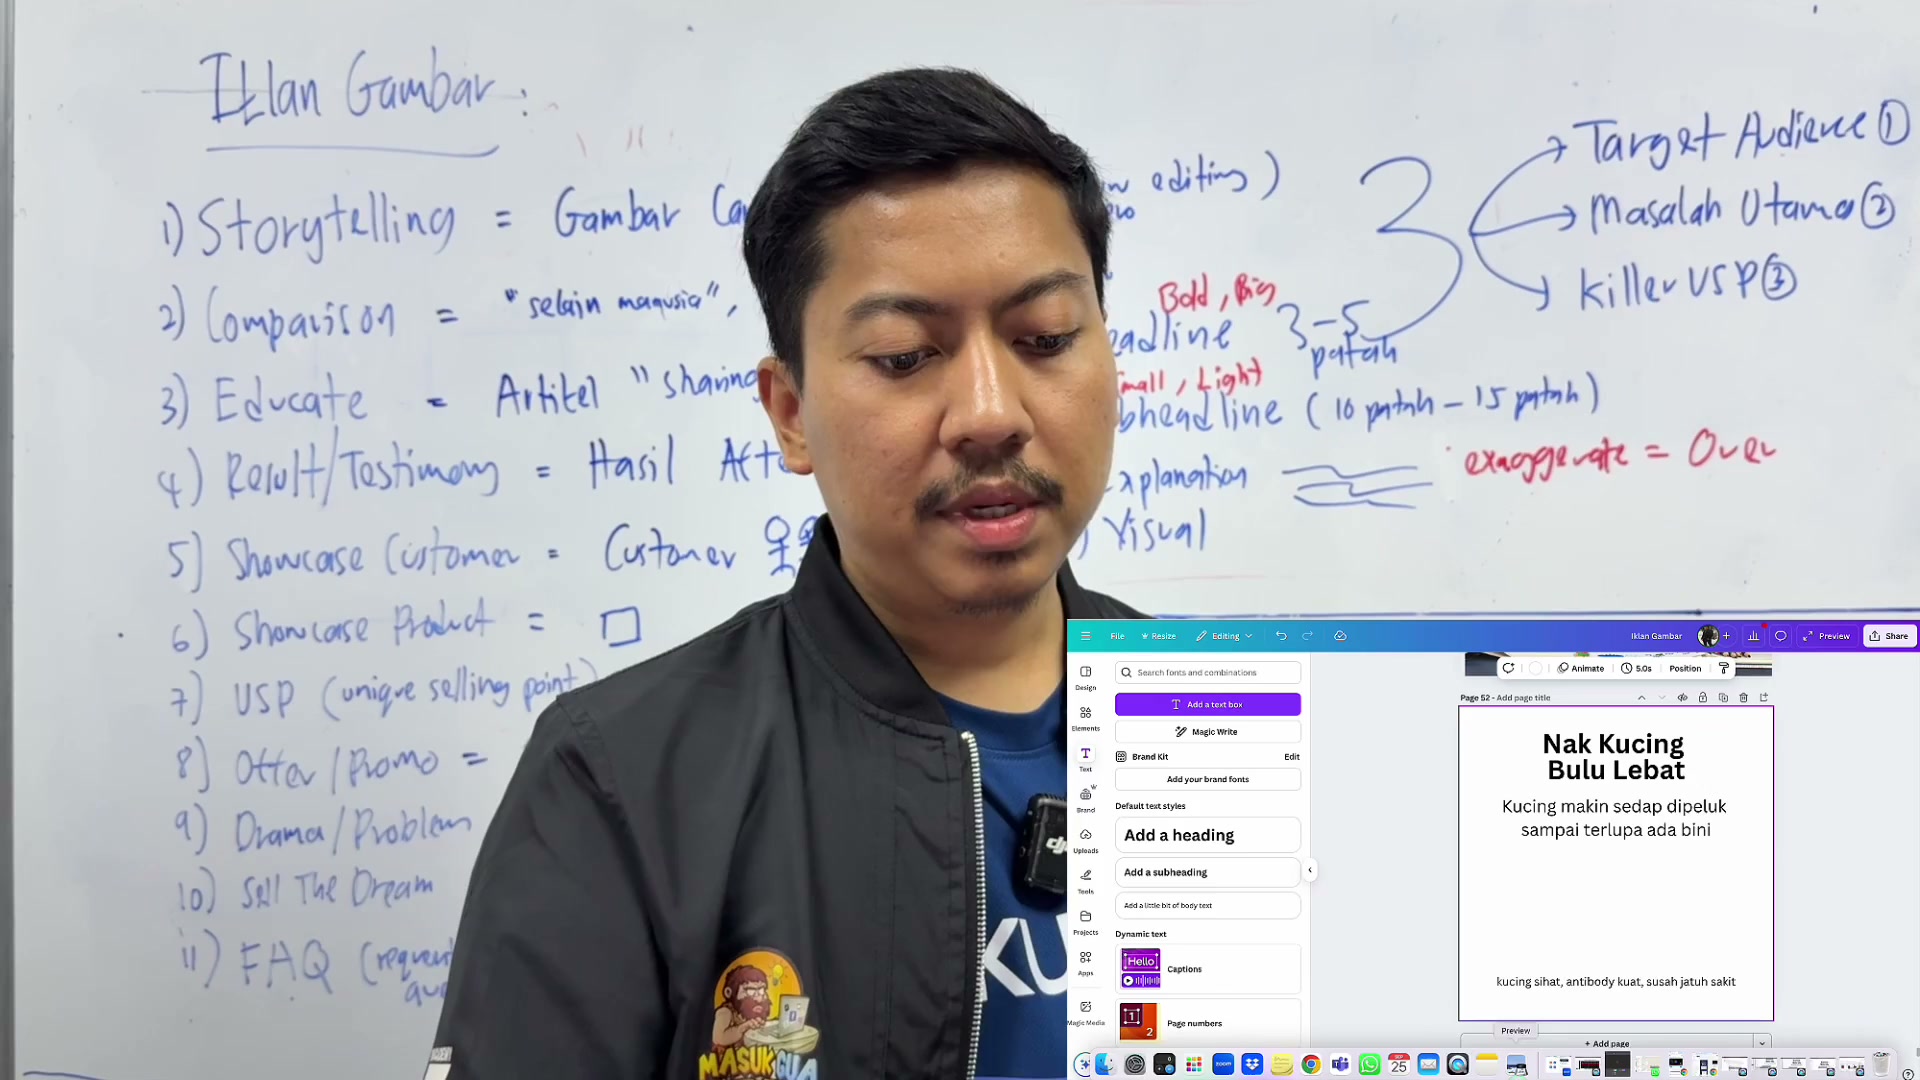Click Edit next to Brand Kit

pyautogui.click(x=1292, y=757)
